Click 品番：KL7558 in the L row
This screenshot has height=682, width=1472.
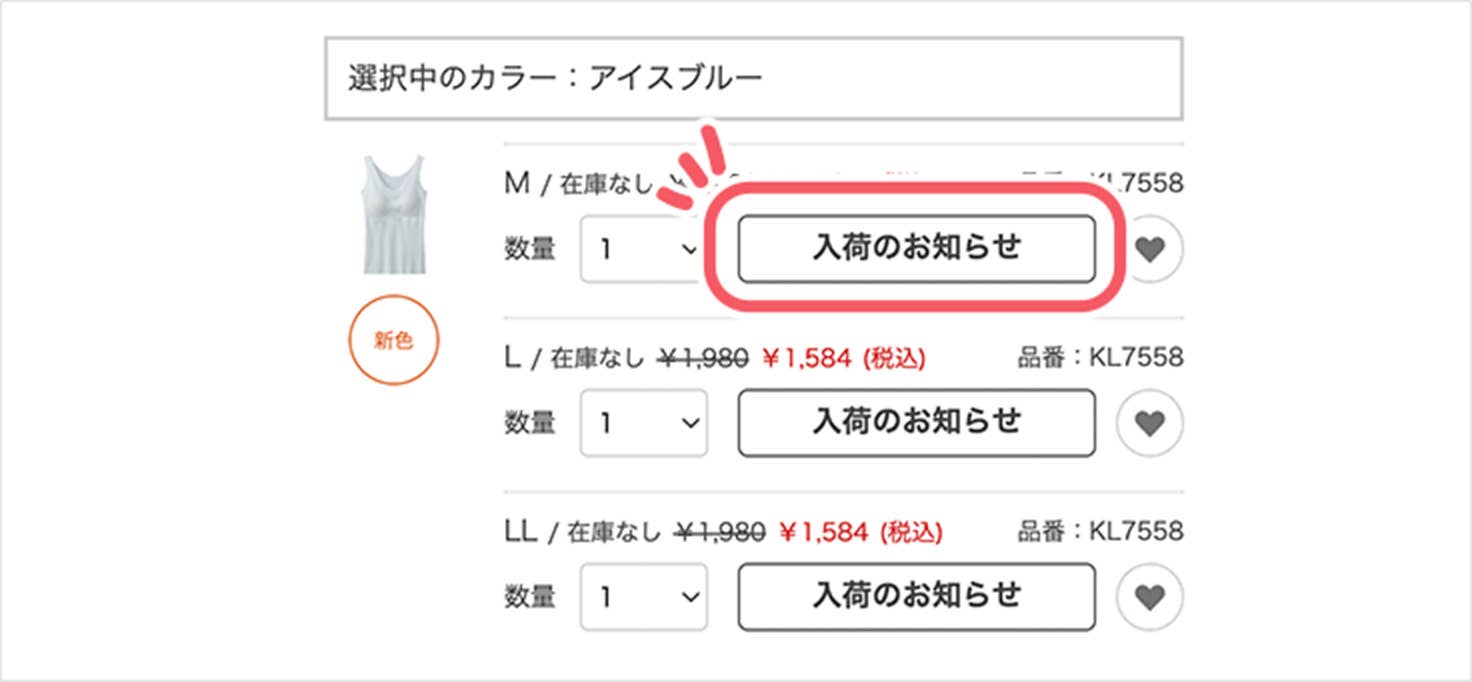(1100, 358)
